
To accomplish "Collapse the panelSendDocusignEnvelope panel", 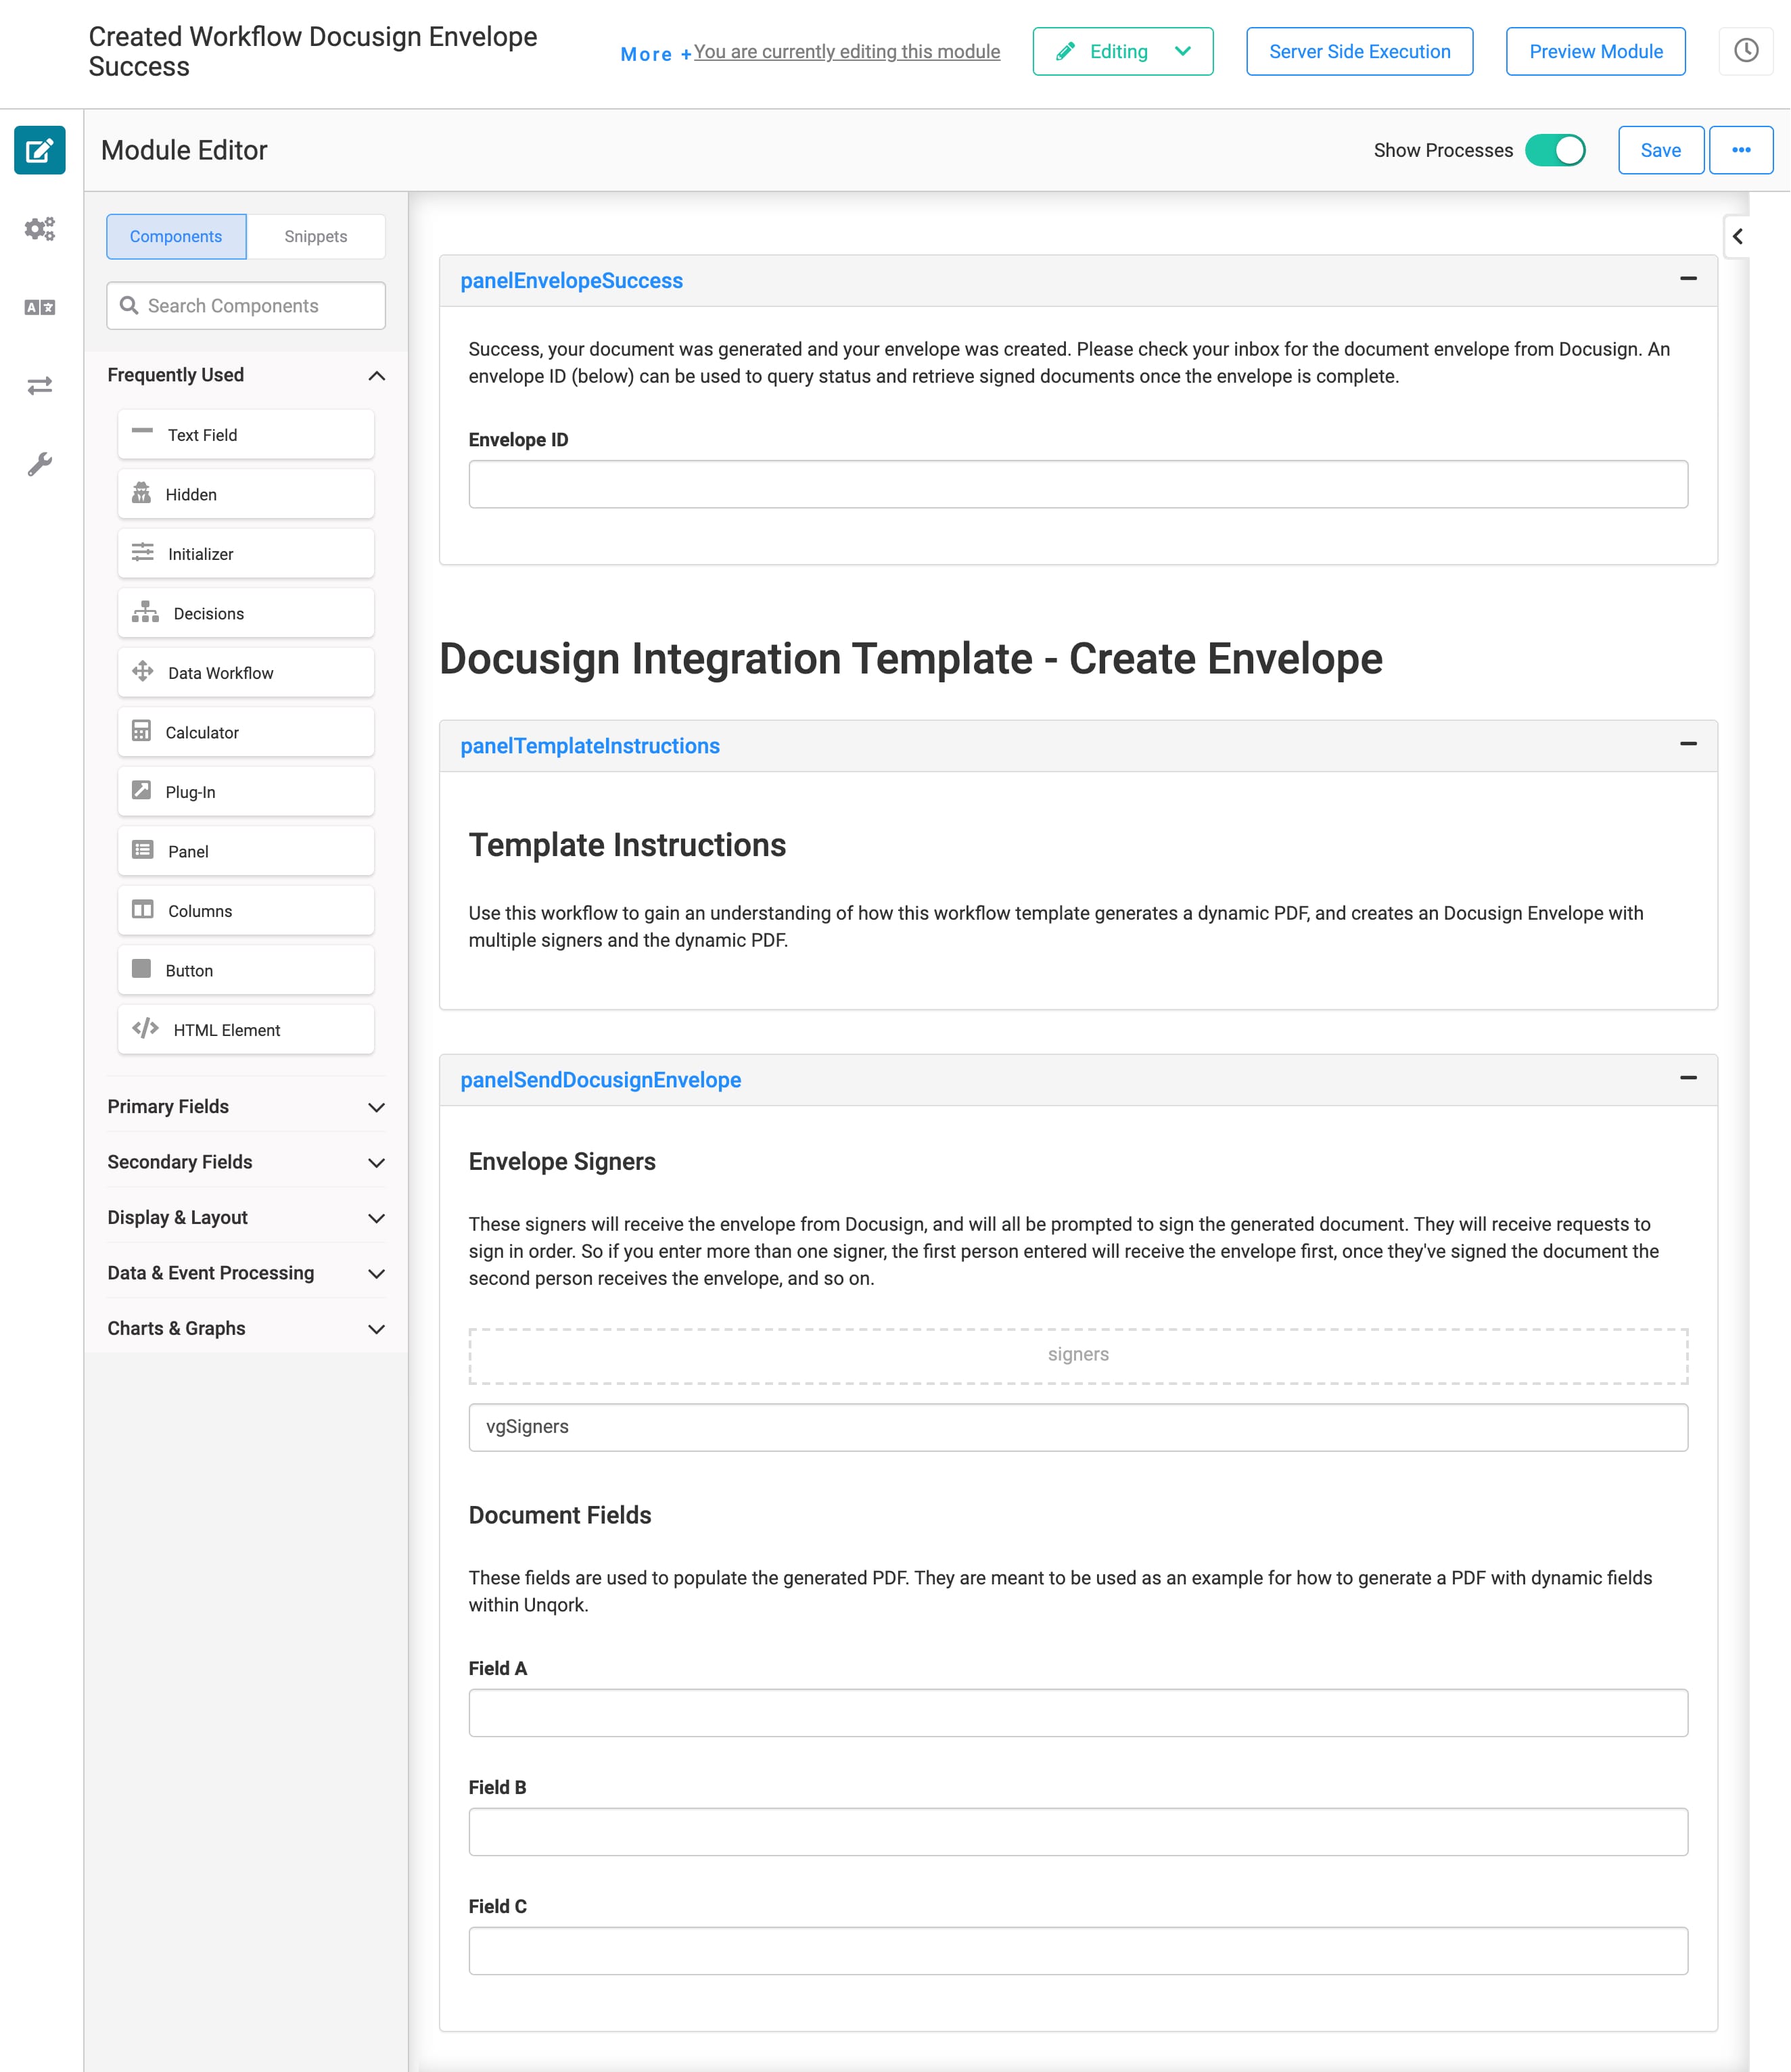I will coord(1688,1077).
